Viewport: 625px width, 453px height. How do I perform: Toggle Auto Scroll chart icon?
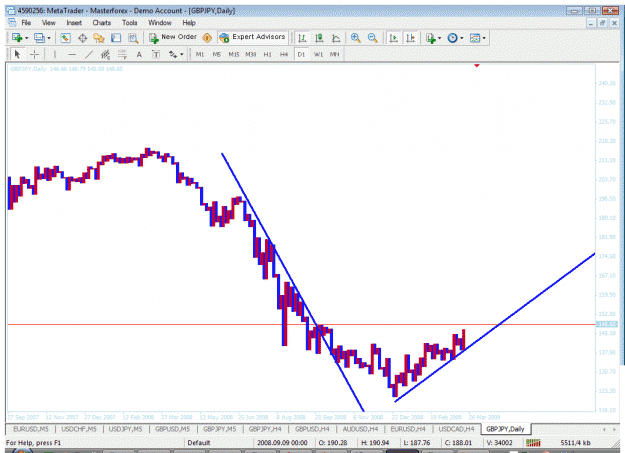[x=393, y=38]
